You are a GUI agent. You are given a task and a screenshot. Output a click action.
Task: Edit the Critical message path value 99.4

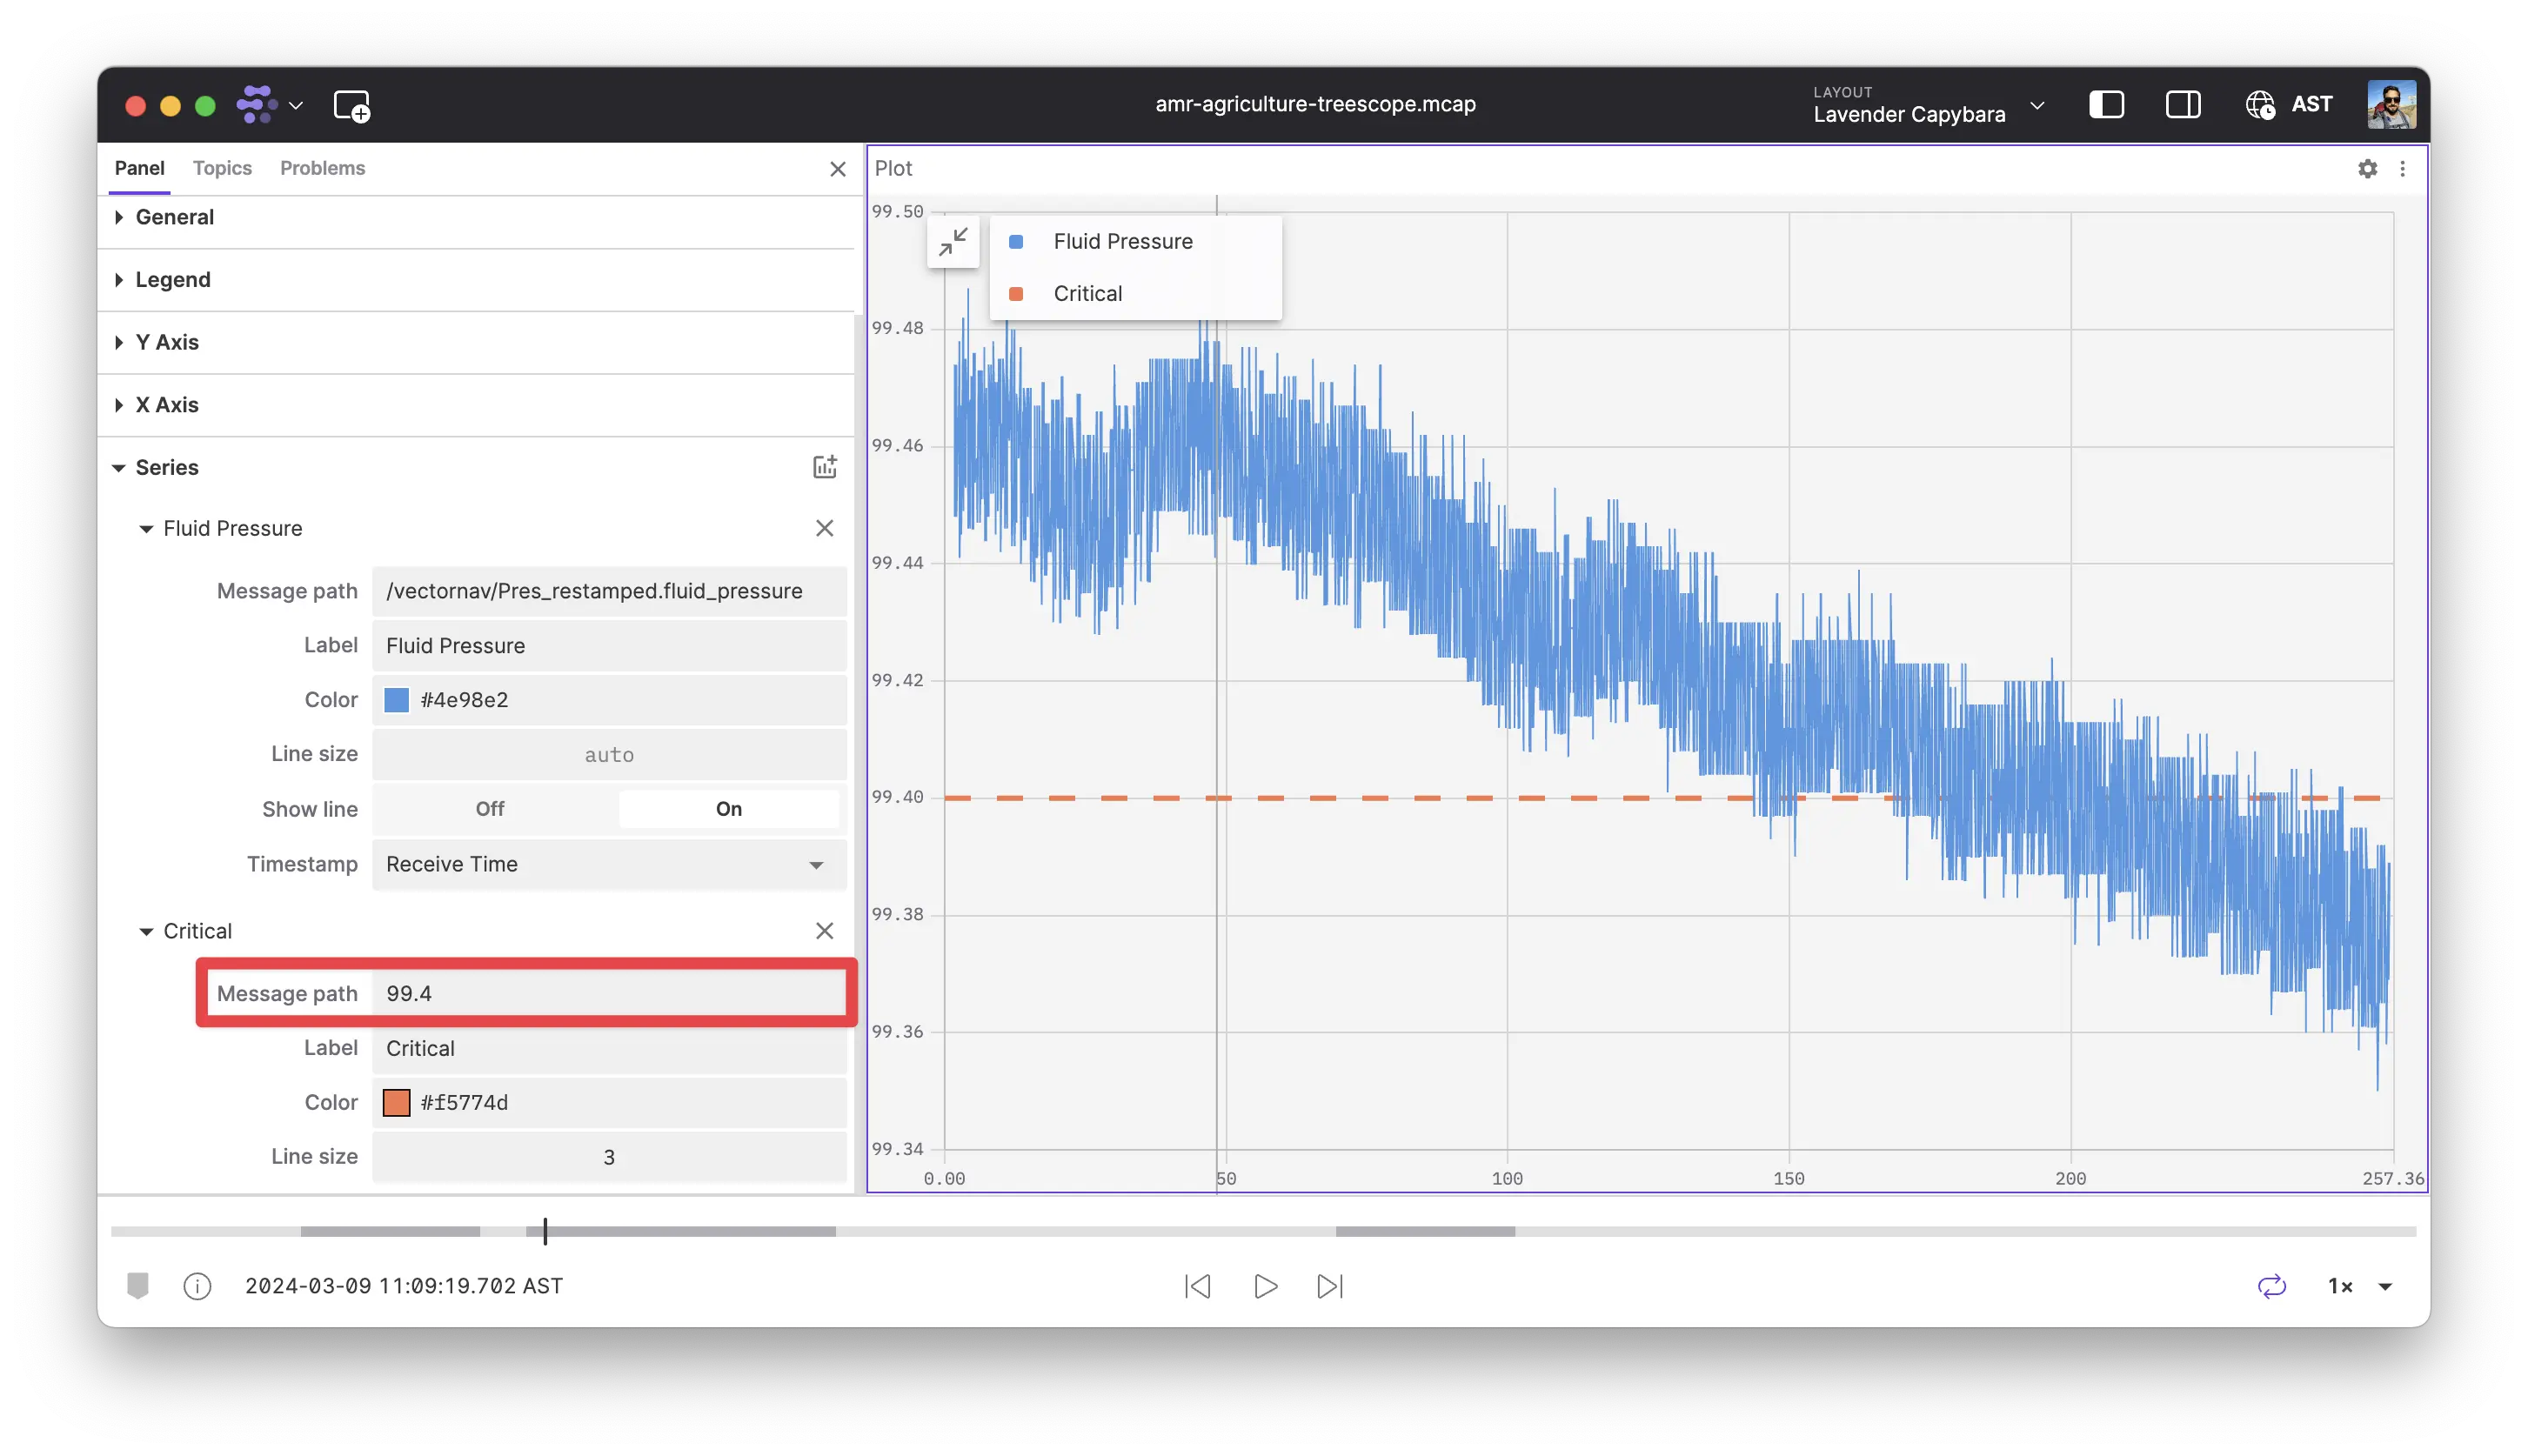click(x=608, y=993)
